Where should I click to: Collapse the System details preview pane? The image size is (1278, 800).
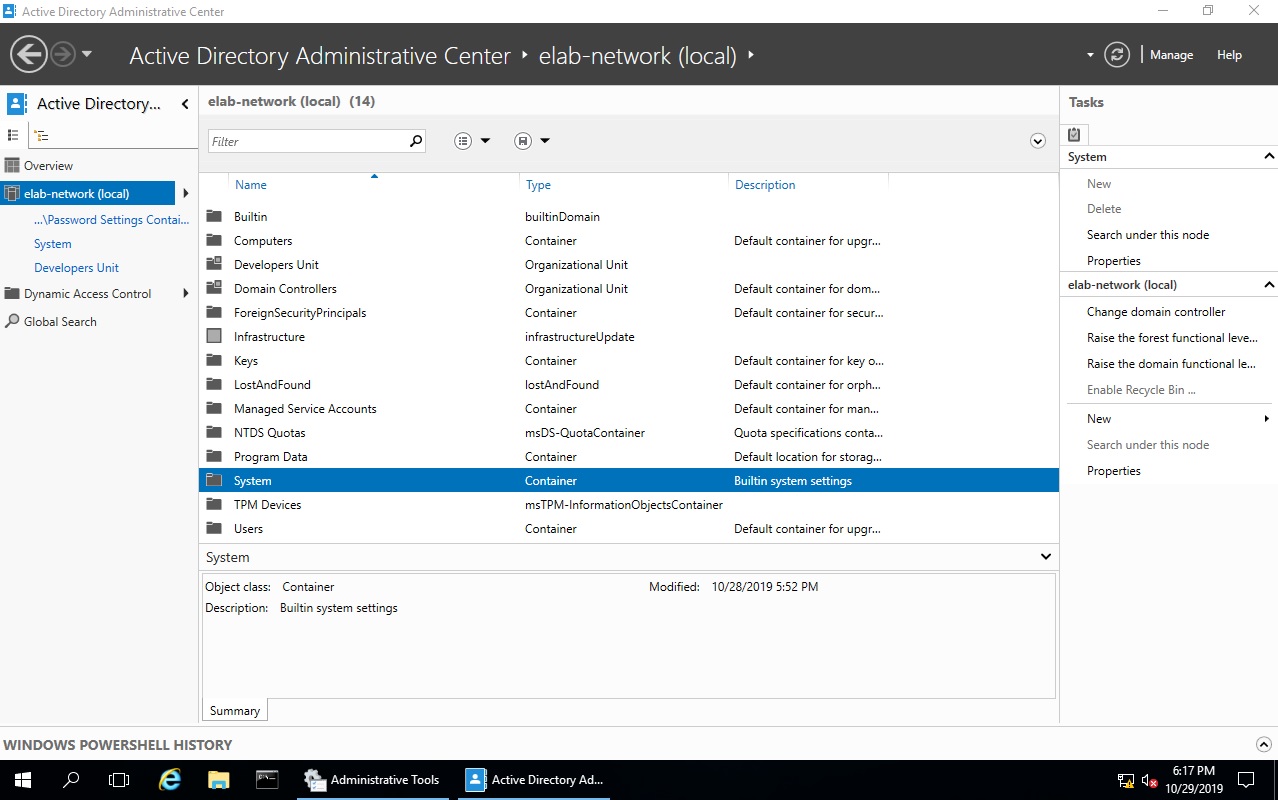[1046, 557]
